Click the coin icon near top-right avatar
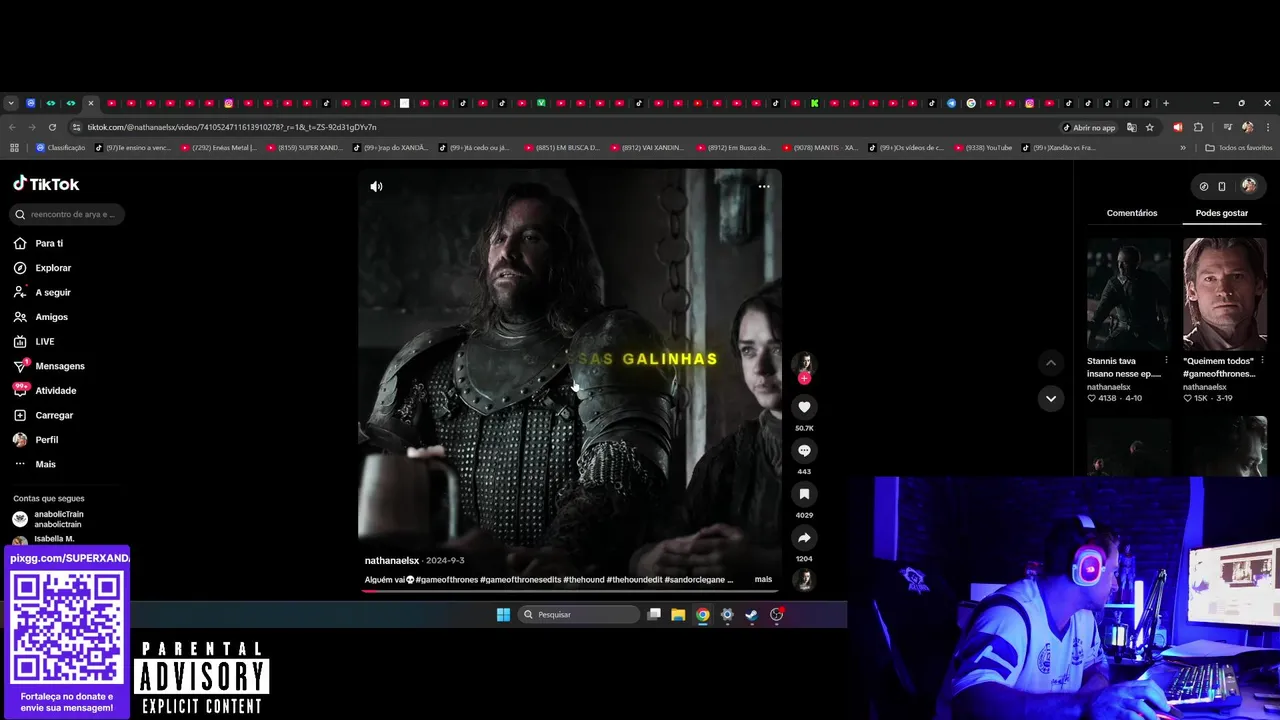This screenshot has width=1280, height=720. pos(1204,186)
